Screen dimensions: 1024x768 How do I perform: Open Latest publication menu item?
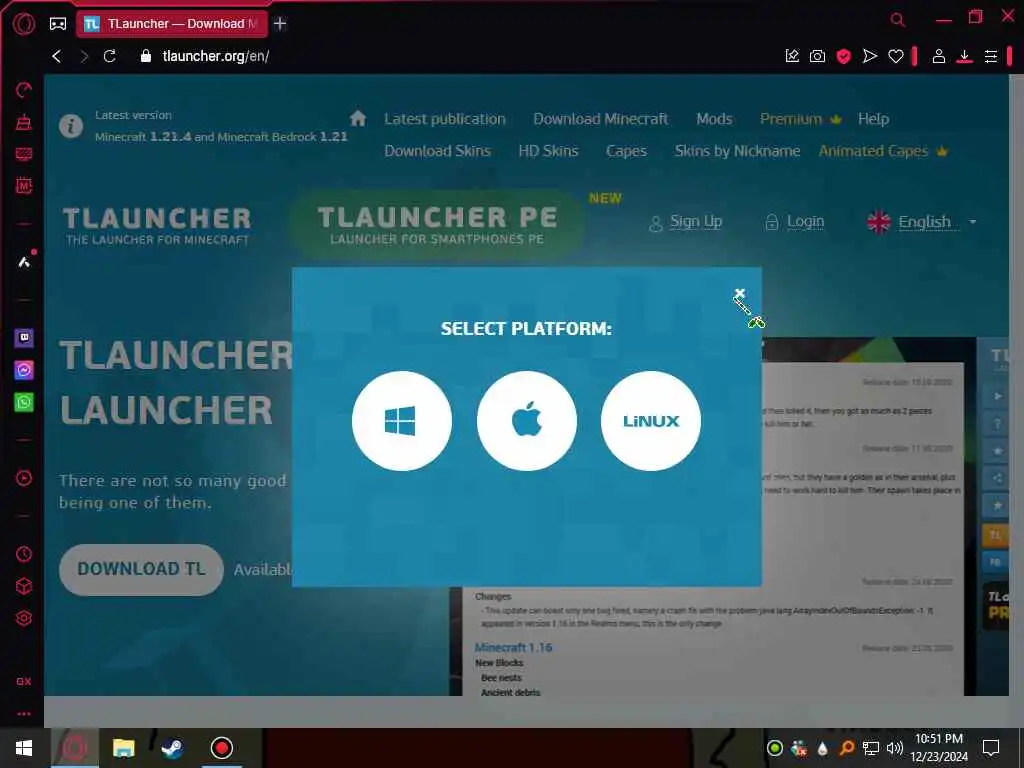[x=445, y=119]
